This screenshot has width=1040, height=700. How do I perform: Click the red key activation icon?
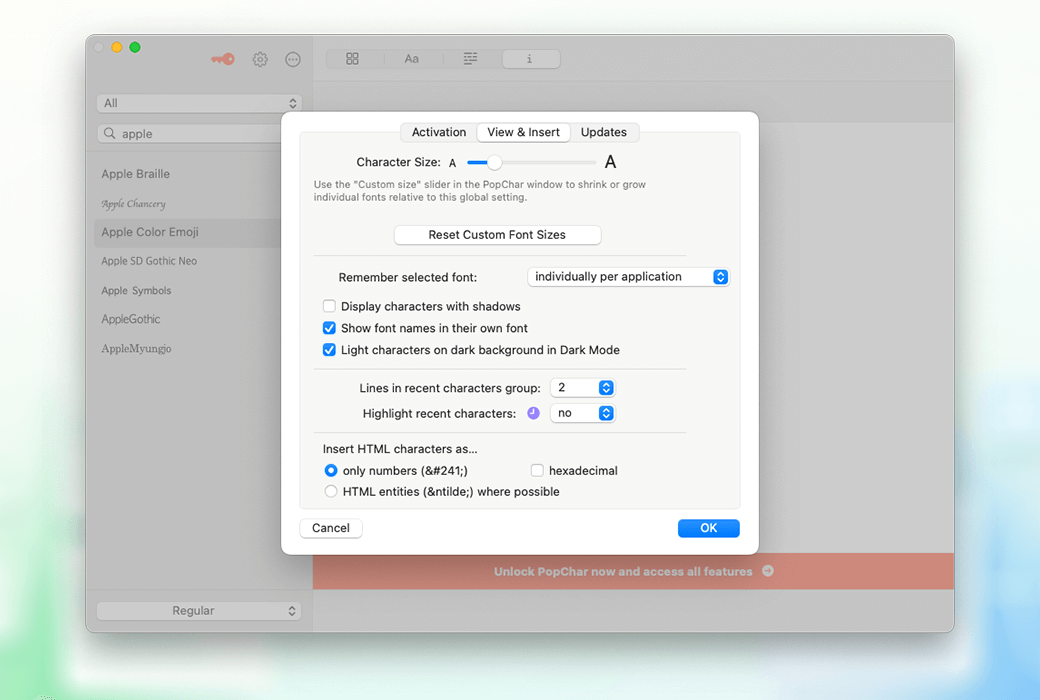(x=222, y=59)
